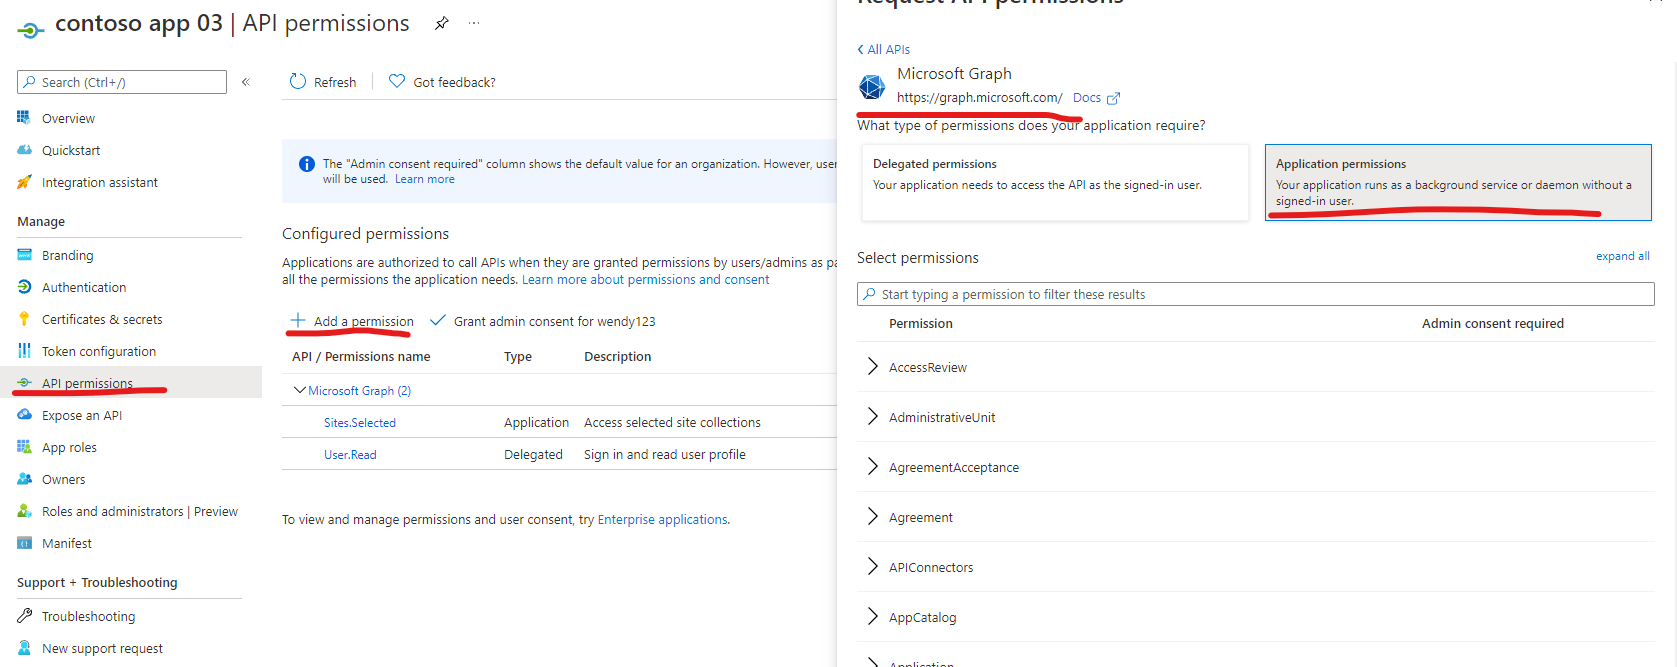1677x667 pixels.
Task: Click the Roles and administrators icon
Action: 24,511
